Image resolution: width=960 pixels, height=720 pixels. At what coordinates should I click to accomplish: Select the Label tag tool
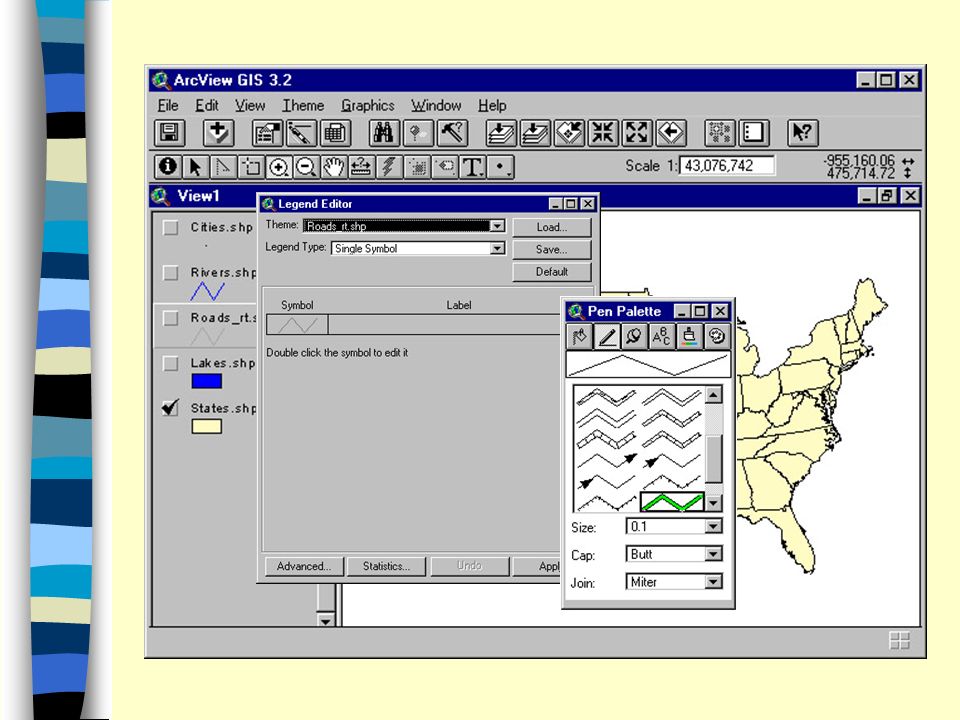point(444,167)
